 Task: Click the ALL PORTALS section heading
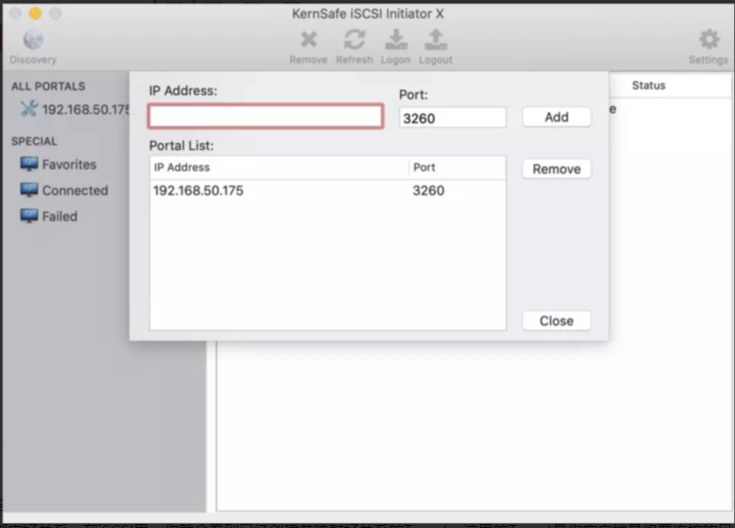point(48,86)
